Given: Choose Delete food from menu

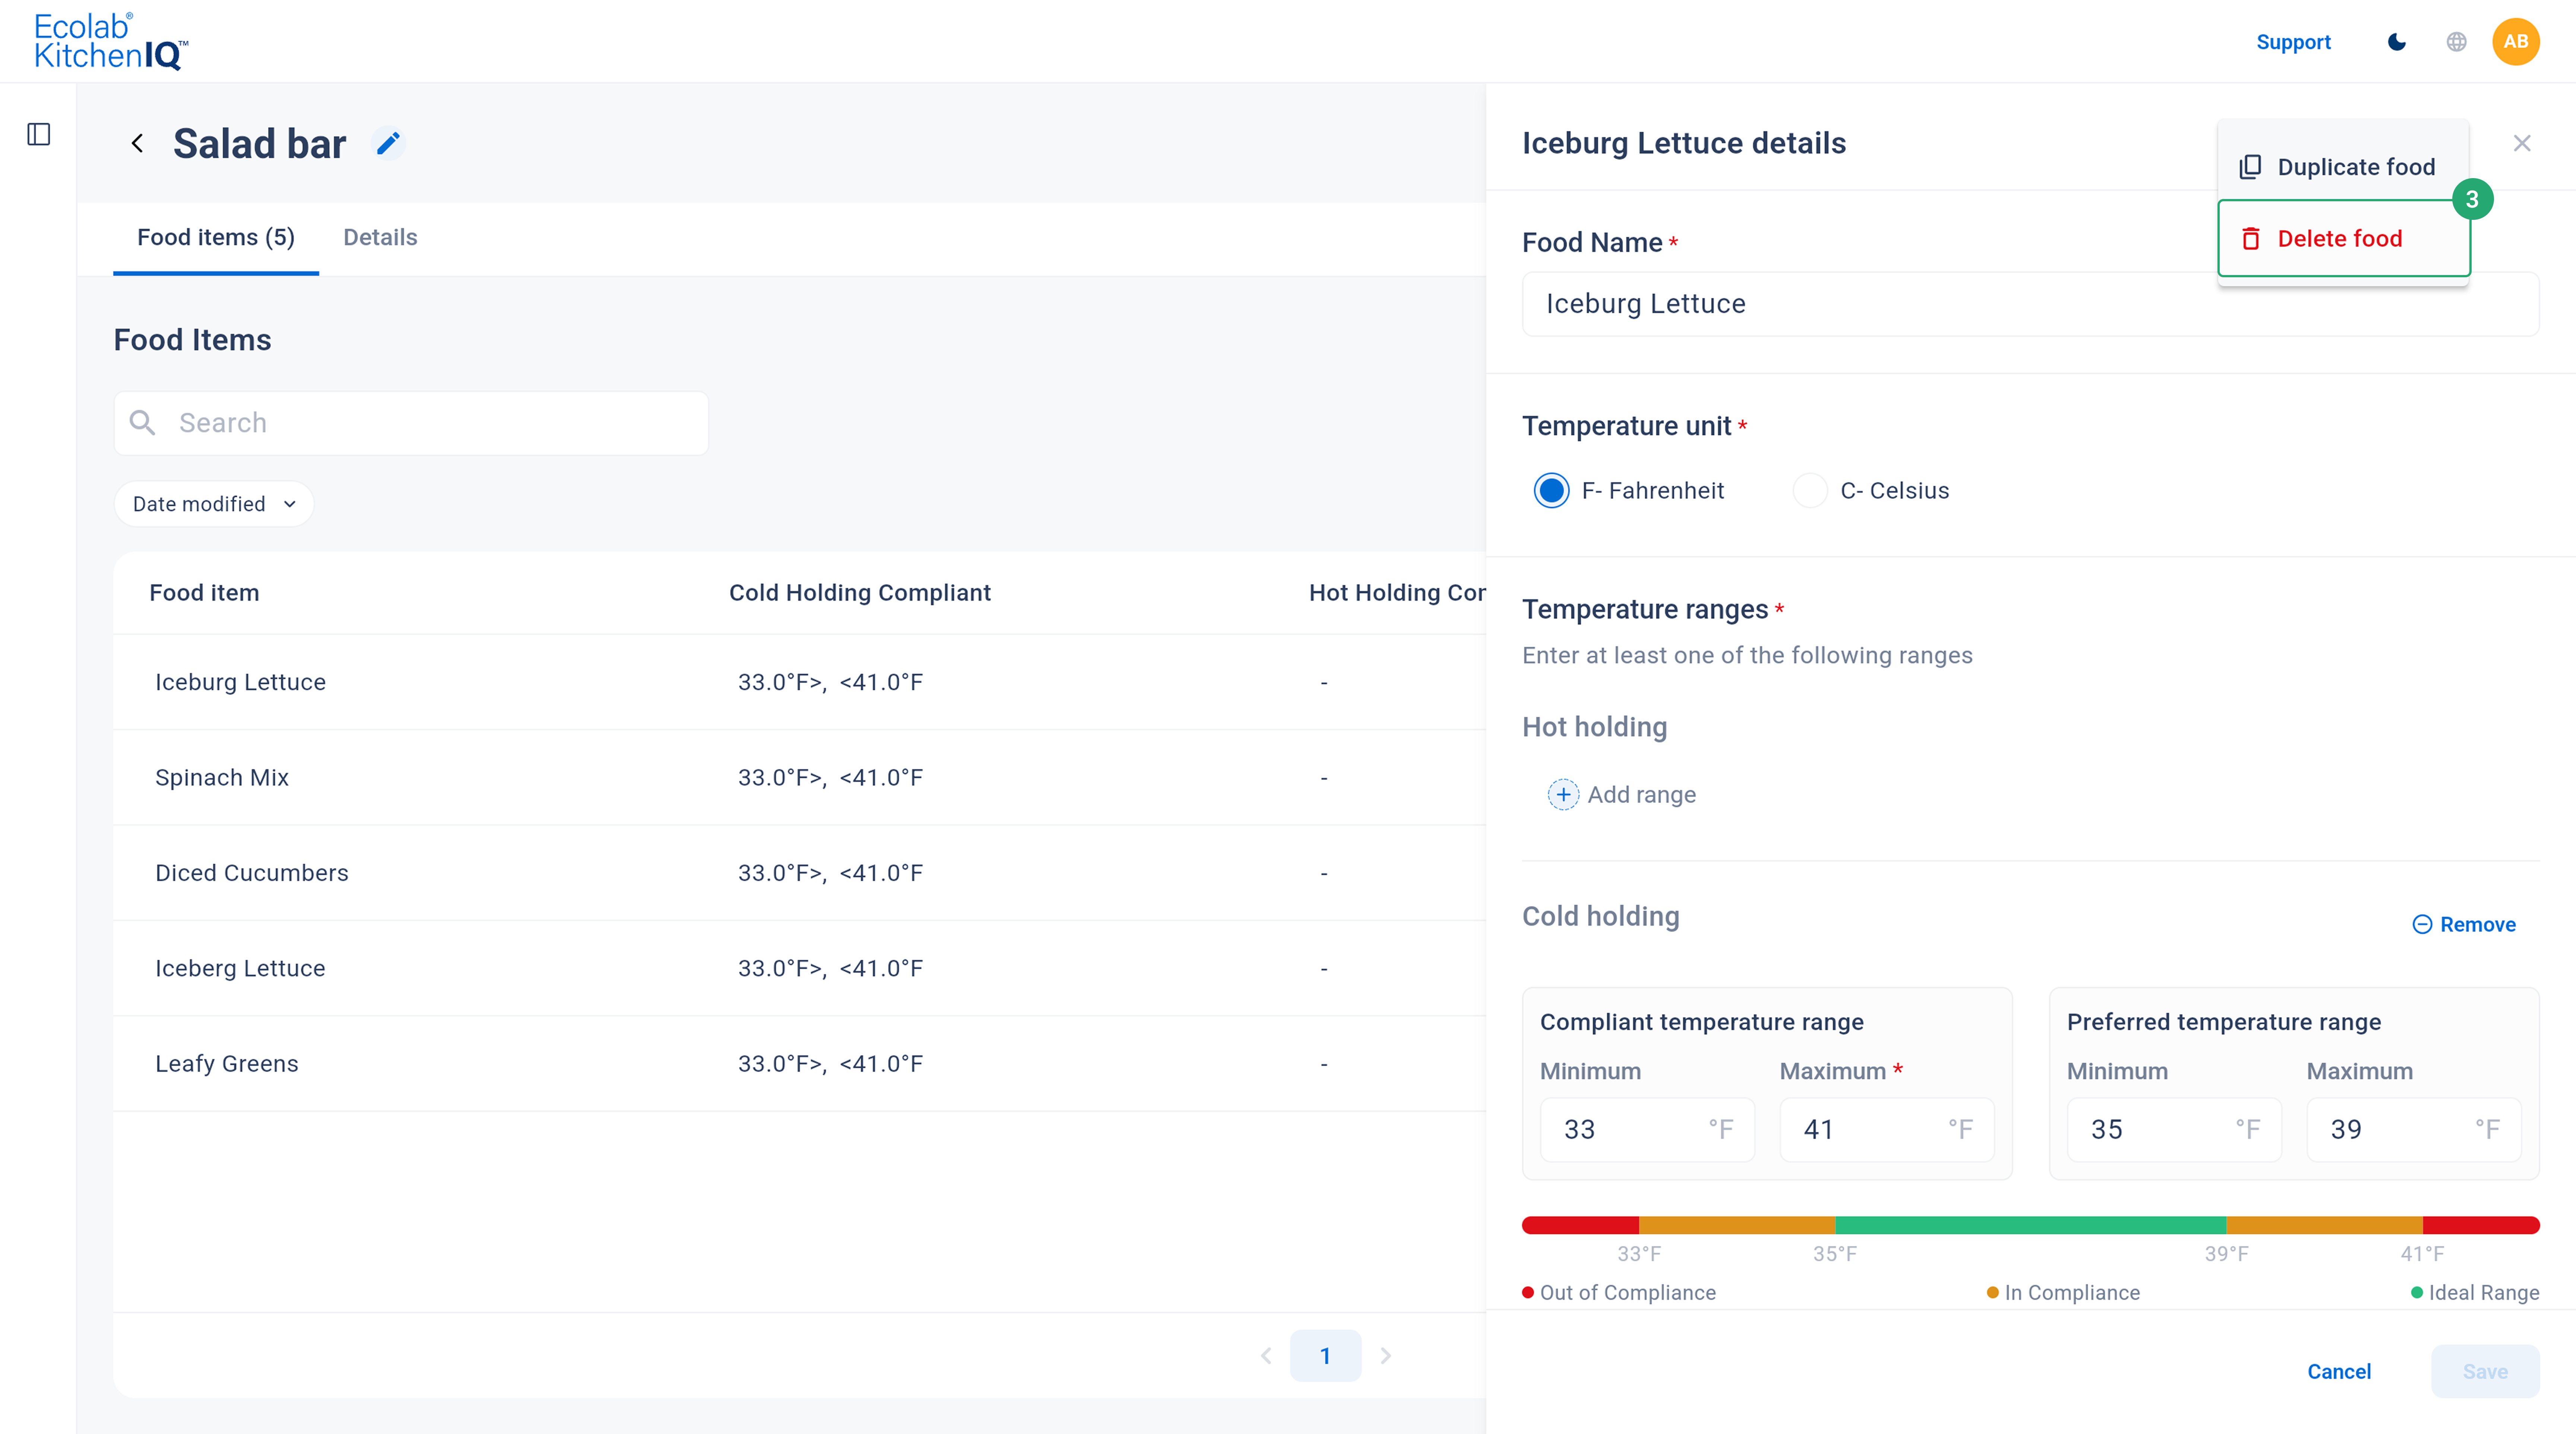Looking at the screenshot, I should click(x=2343, y=238).
